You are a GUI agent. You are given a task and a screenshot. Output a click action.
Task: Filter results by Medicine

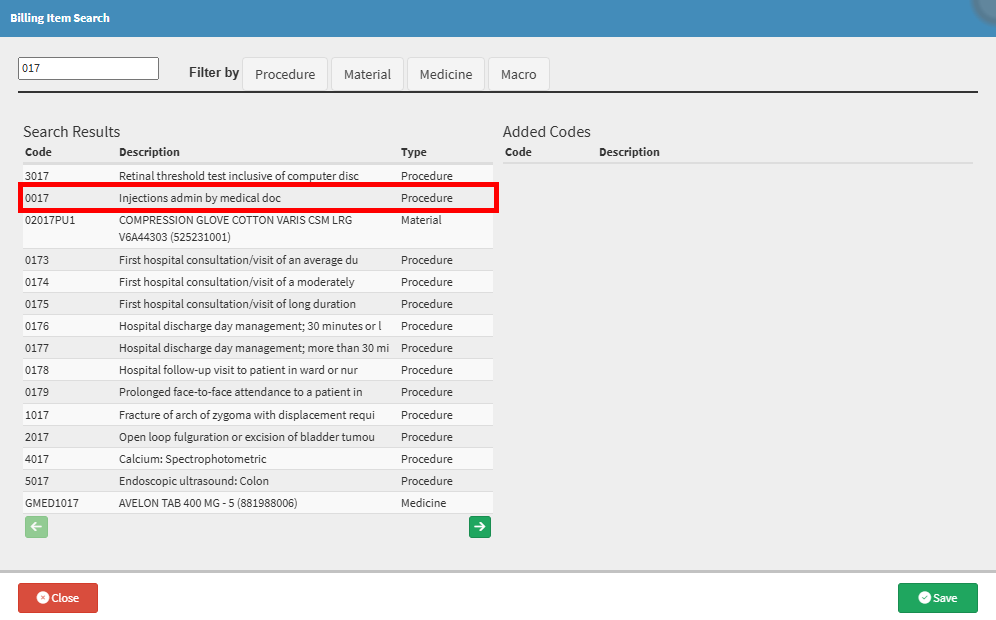pyautogui.click(x=446, y=74)
